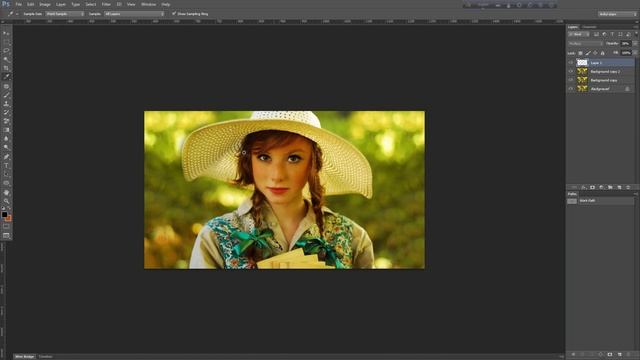Image resolution: width=640 pixels, height=360 pixels.
Task: Select the Clone Stamp tool
Action: click(6, 104)
